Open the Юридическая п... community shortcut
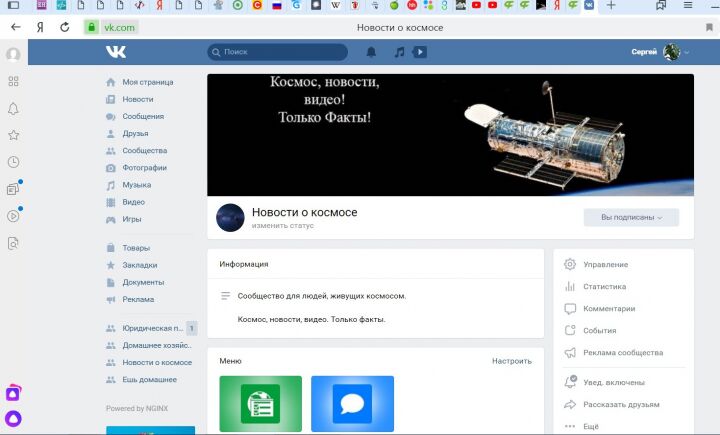720x435 pixels. [x=152, y=328]
